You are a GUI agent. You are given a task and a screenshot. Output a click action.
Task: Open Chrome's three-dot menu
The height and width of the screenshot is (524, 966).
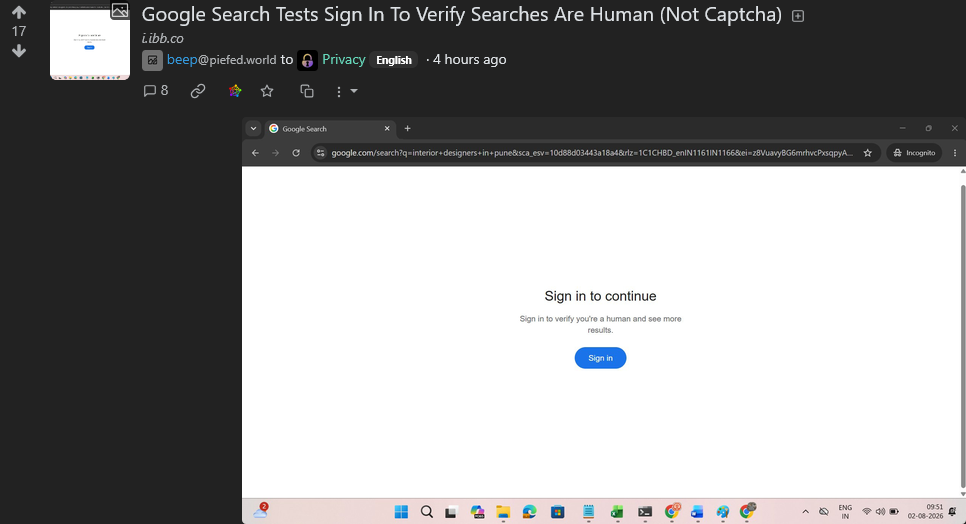click(955, 153)
